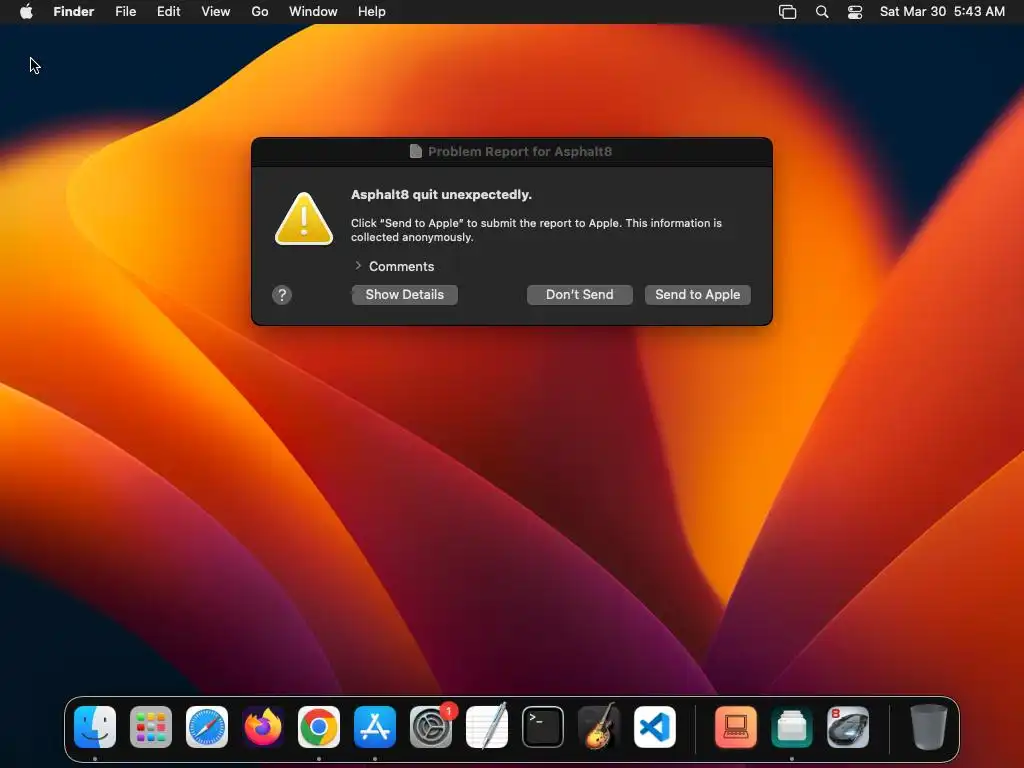Launch Visual Studio Code from Dock
The width and height of the screenshot is (1024, 768).
(655, 727)
